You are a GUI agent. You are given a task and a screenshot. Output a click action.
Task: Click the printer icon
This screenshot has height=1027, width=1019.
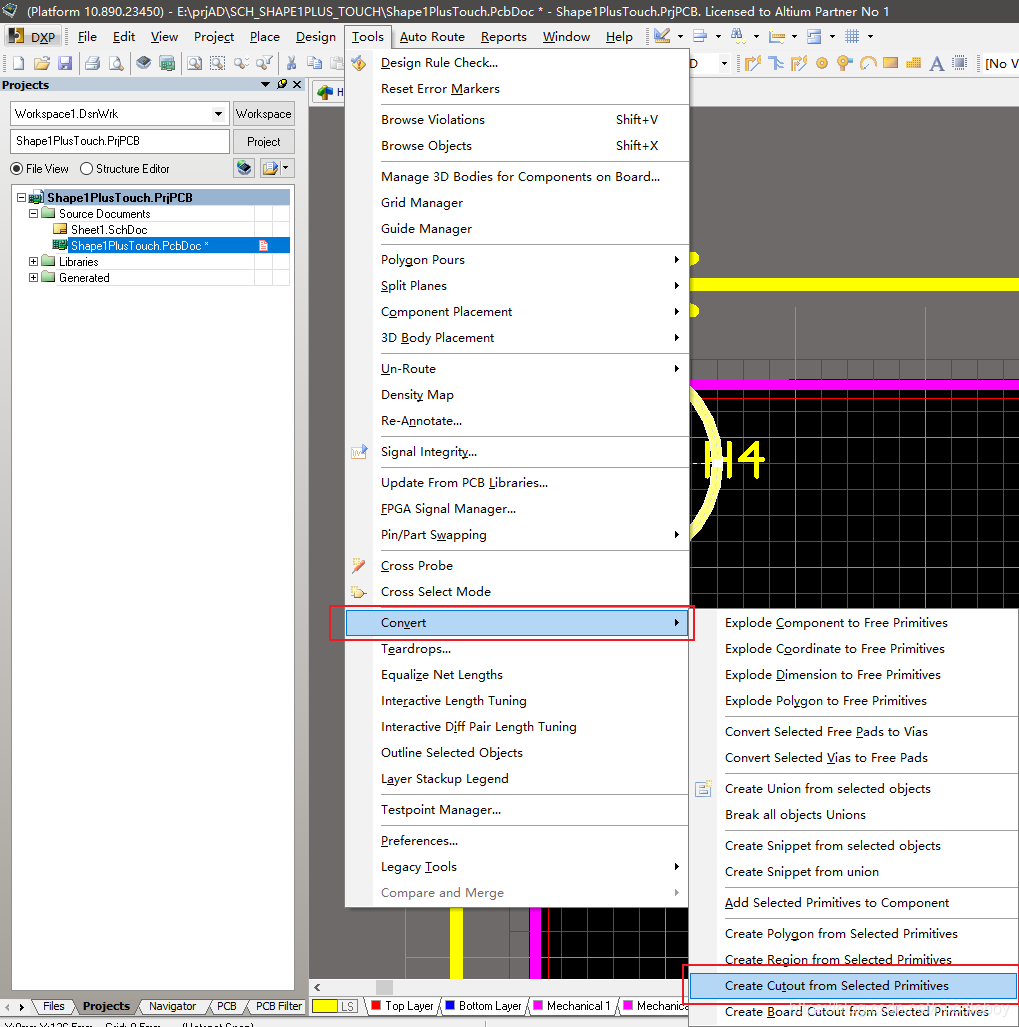(92, 63)
